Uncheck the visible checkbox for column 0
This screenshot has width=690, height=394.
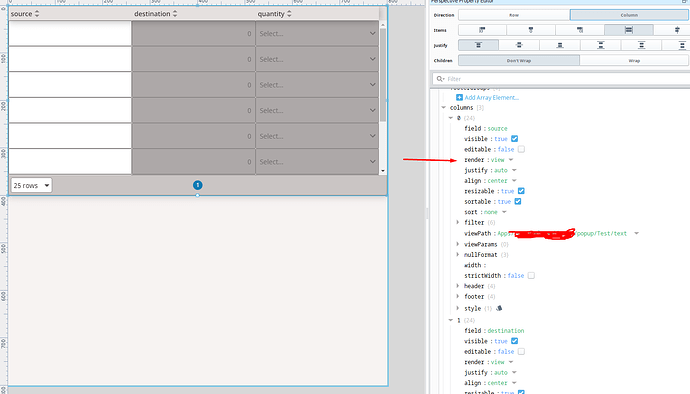pyautogui.click(x=514, y=139)
